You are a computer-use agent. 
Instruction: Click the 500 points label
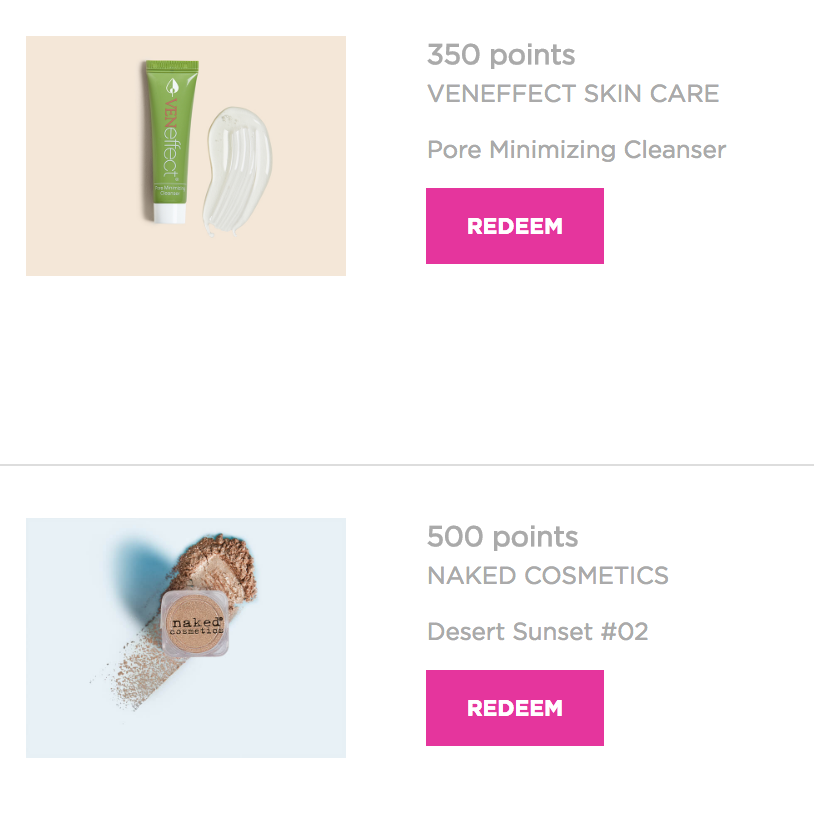[x=502, y=536]
